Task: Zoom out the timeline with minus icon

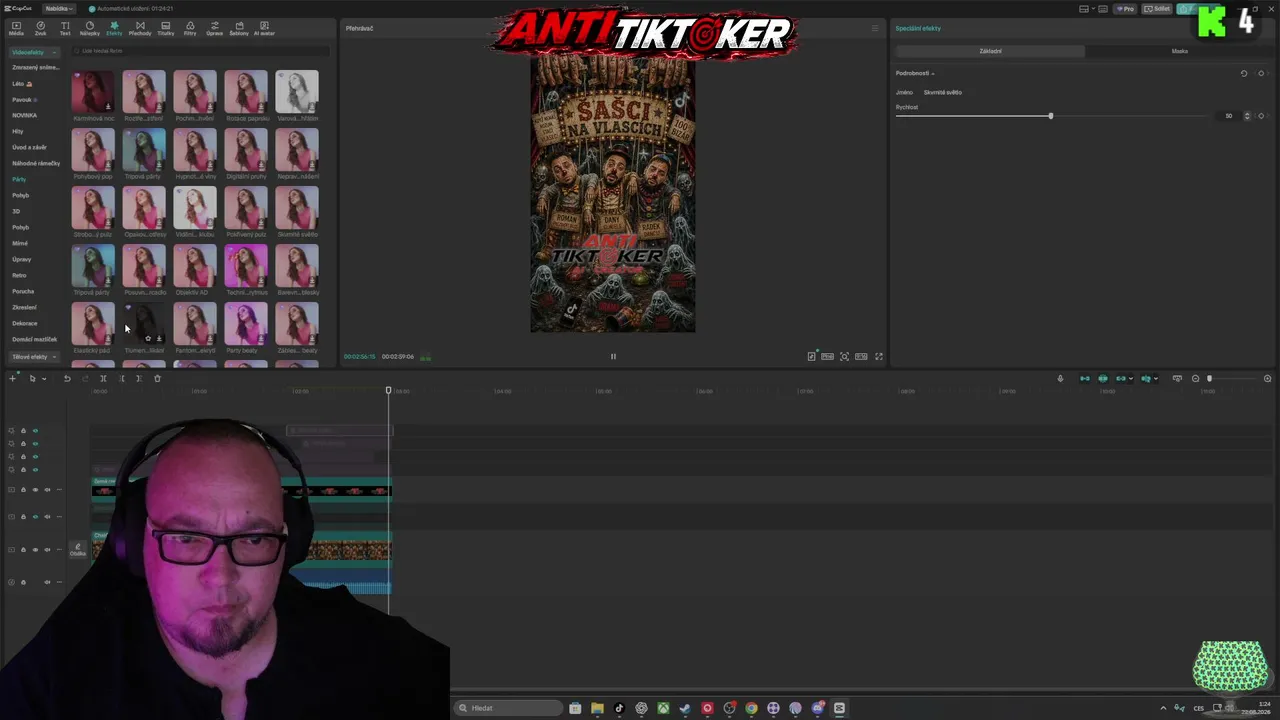Action: click(1195, 379)
